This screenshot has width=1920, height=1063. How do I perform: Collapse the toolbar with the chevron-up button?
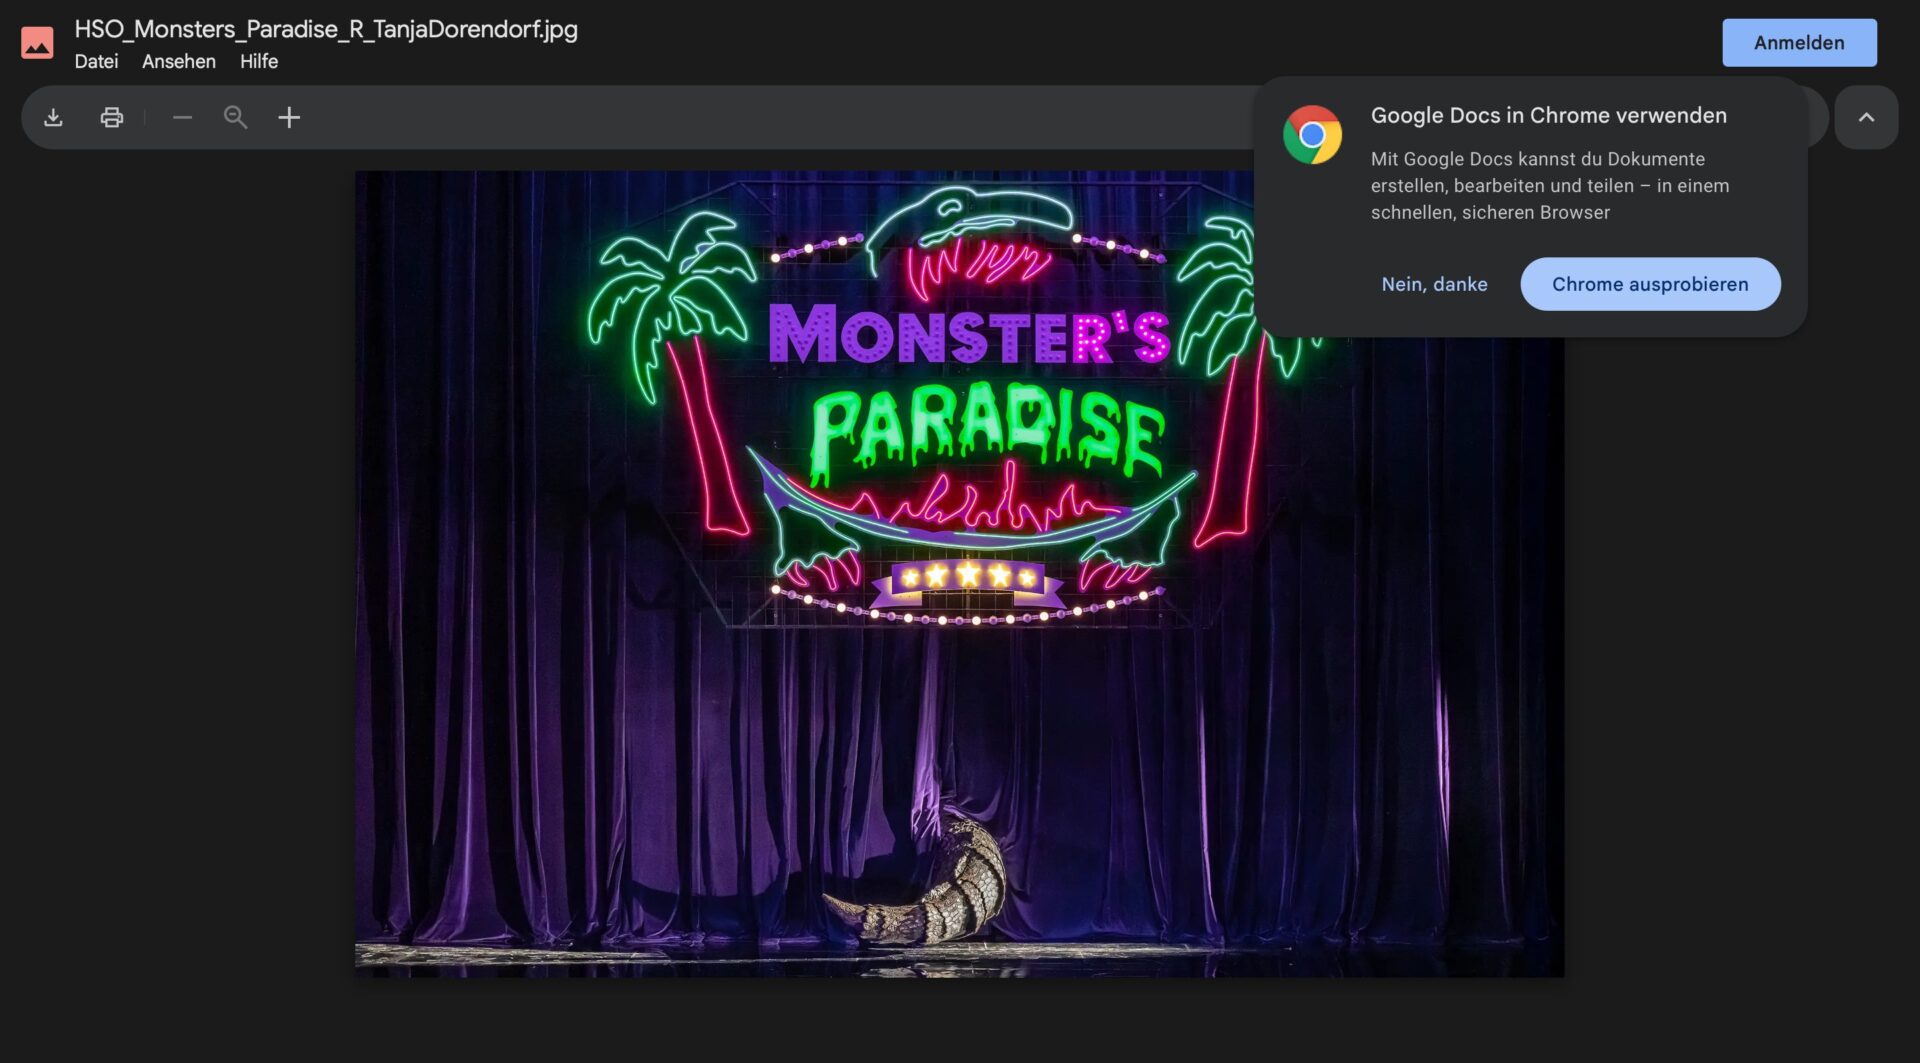pyautogui.click(x=1865, y=118)
